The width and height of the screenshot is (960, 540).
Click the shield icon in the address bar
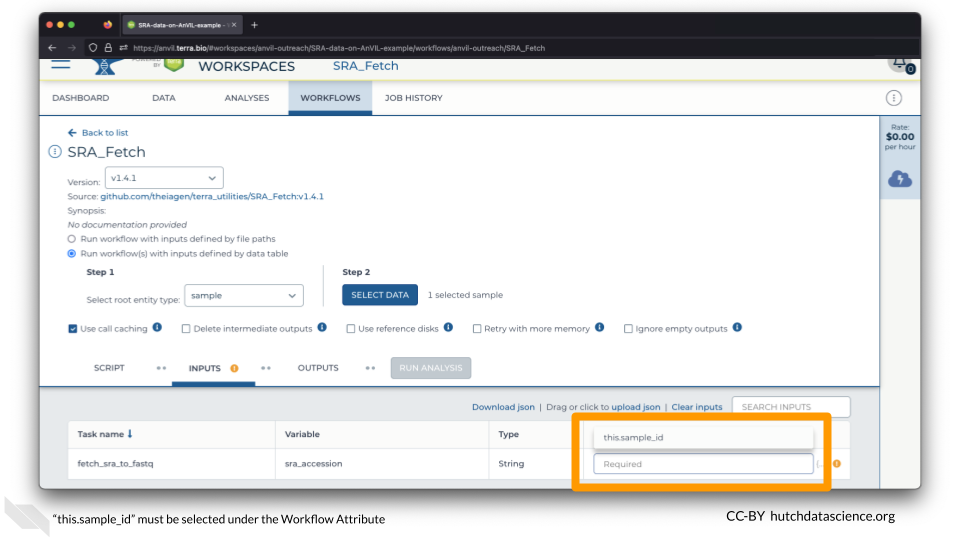(x=93, y=48)
